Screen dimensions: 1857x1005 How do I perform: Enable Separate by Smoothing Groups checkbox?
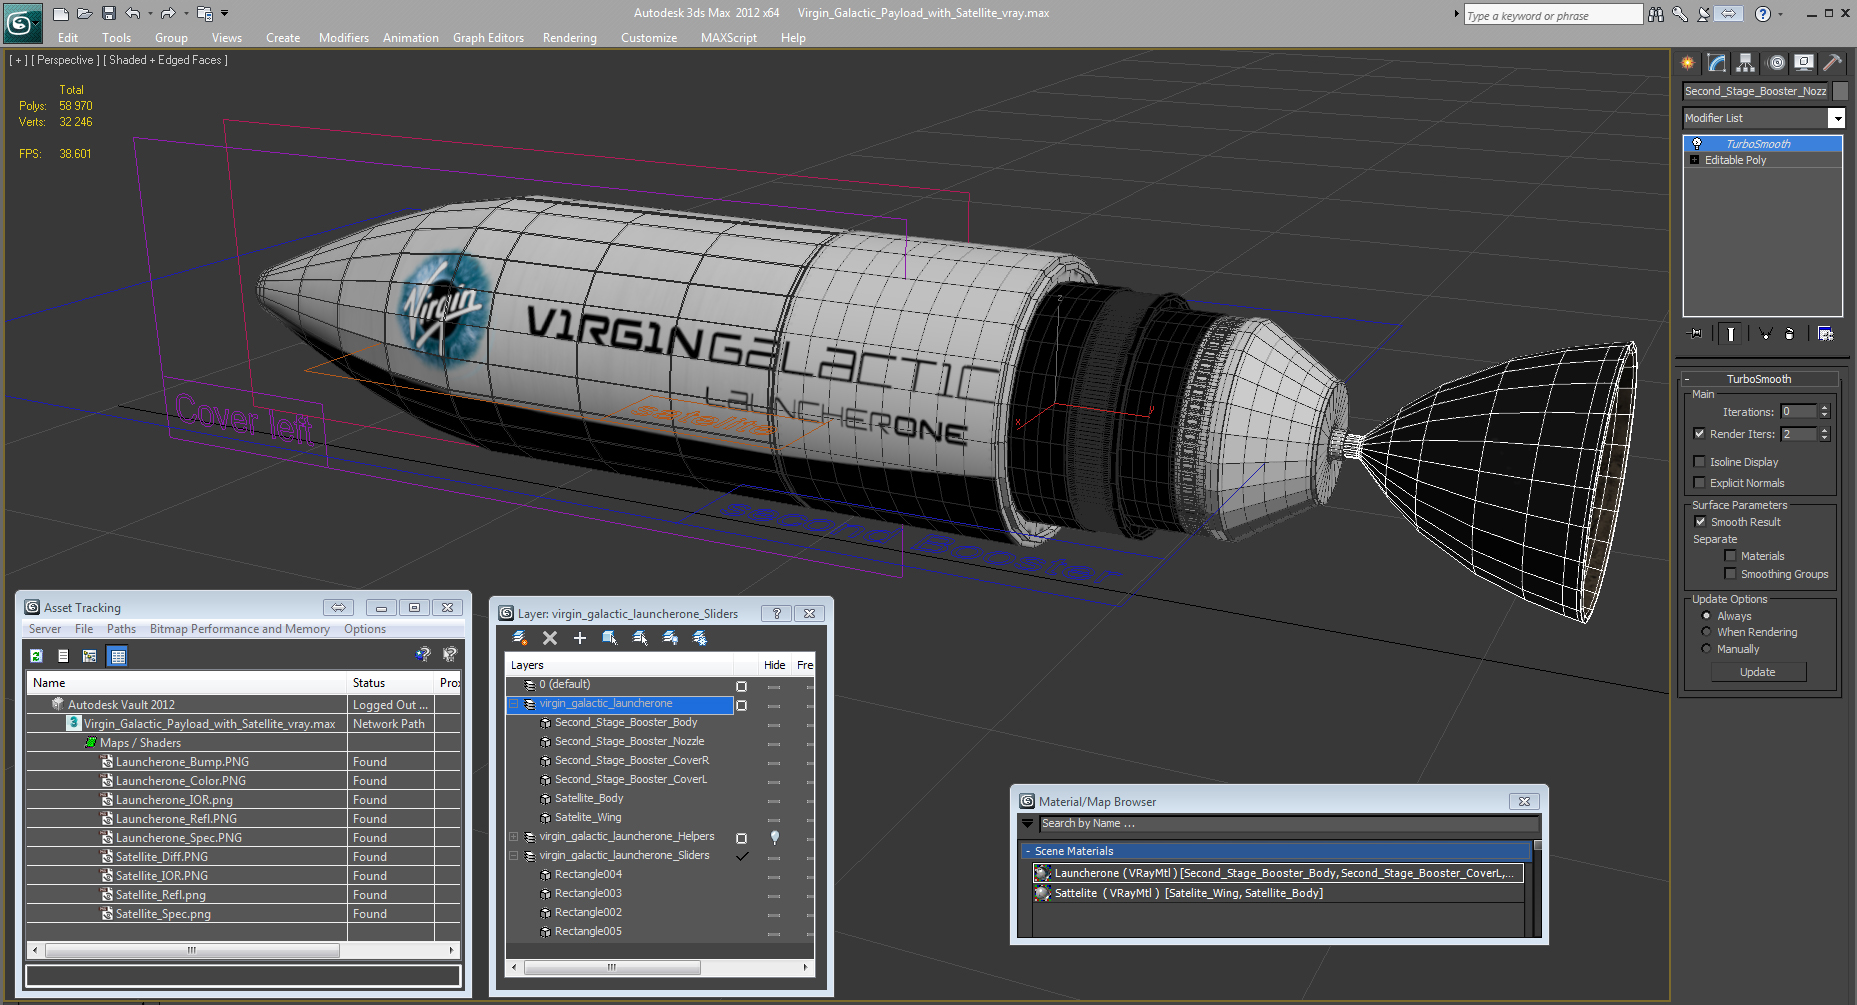pos(1730,574)
